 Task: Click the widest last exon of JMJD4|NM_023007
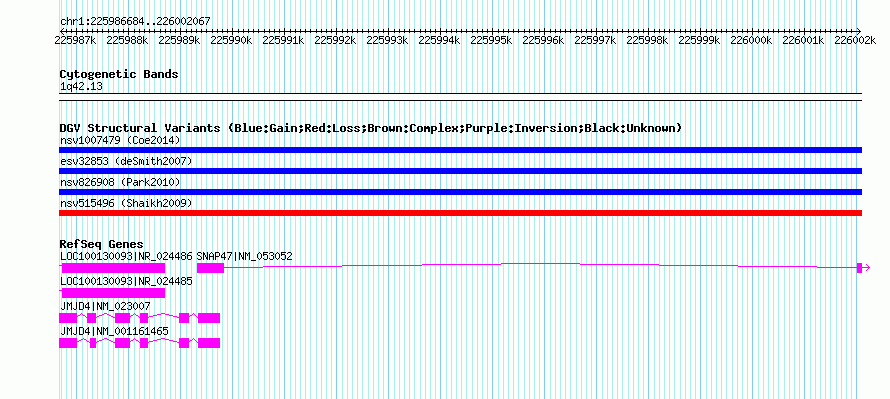pyautogui.click(x=209, y=318)
